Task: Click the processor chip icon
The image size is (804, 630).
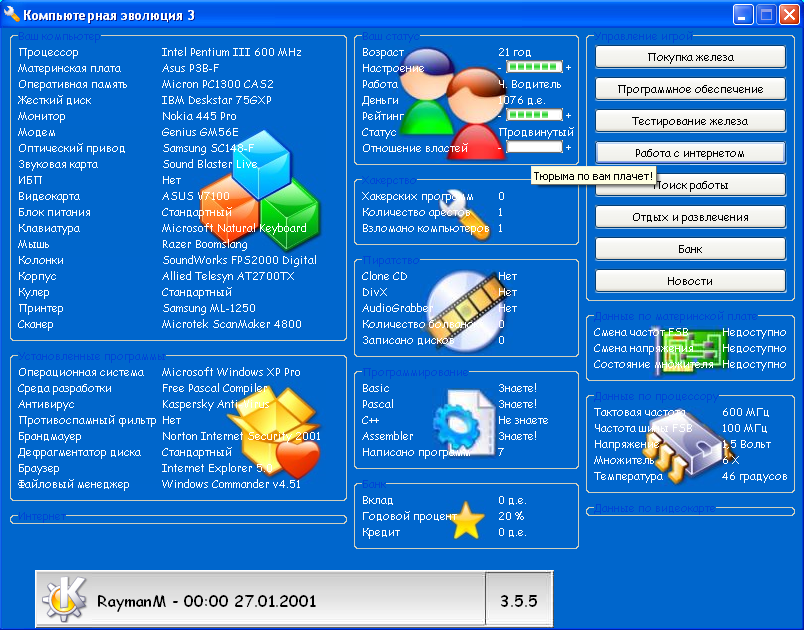Action: point(687,446)
